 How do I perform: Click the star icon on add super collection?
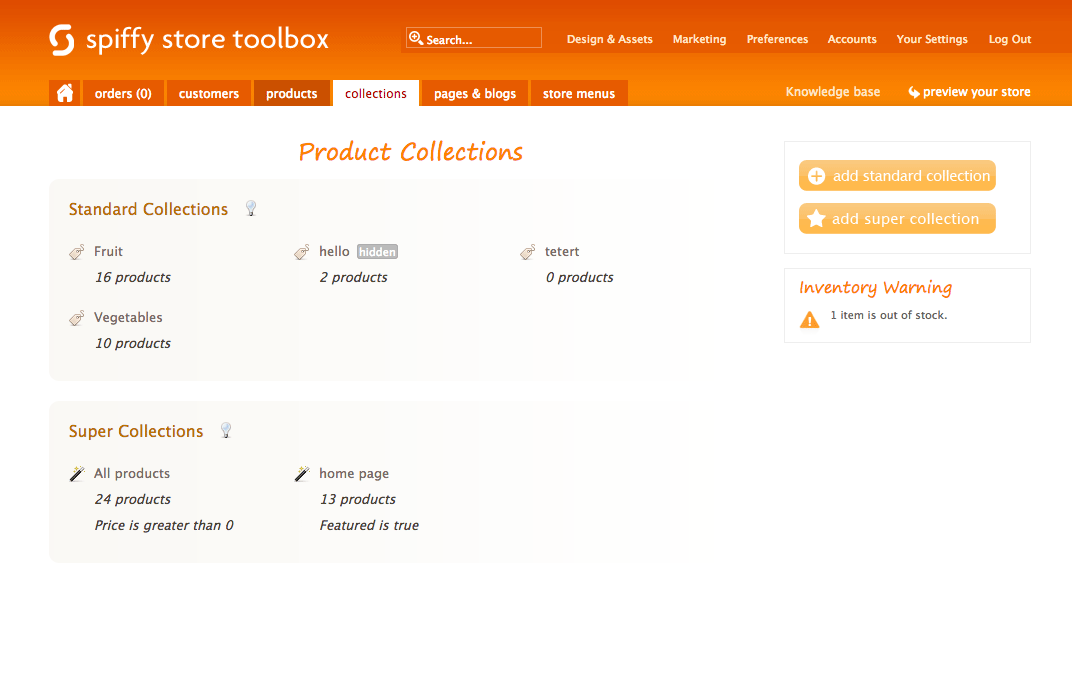(x=816, y=219)
